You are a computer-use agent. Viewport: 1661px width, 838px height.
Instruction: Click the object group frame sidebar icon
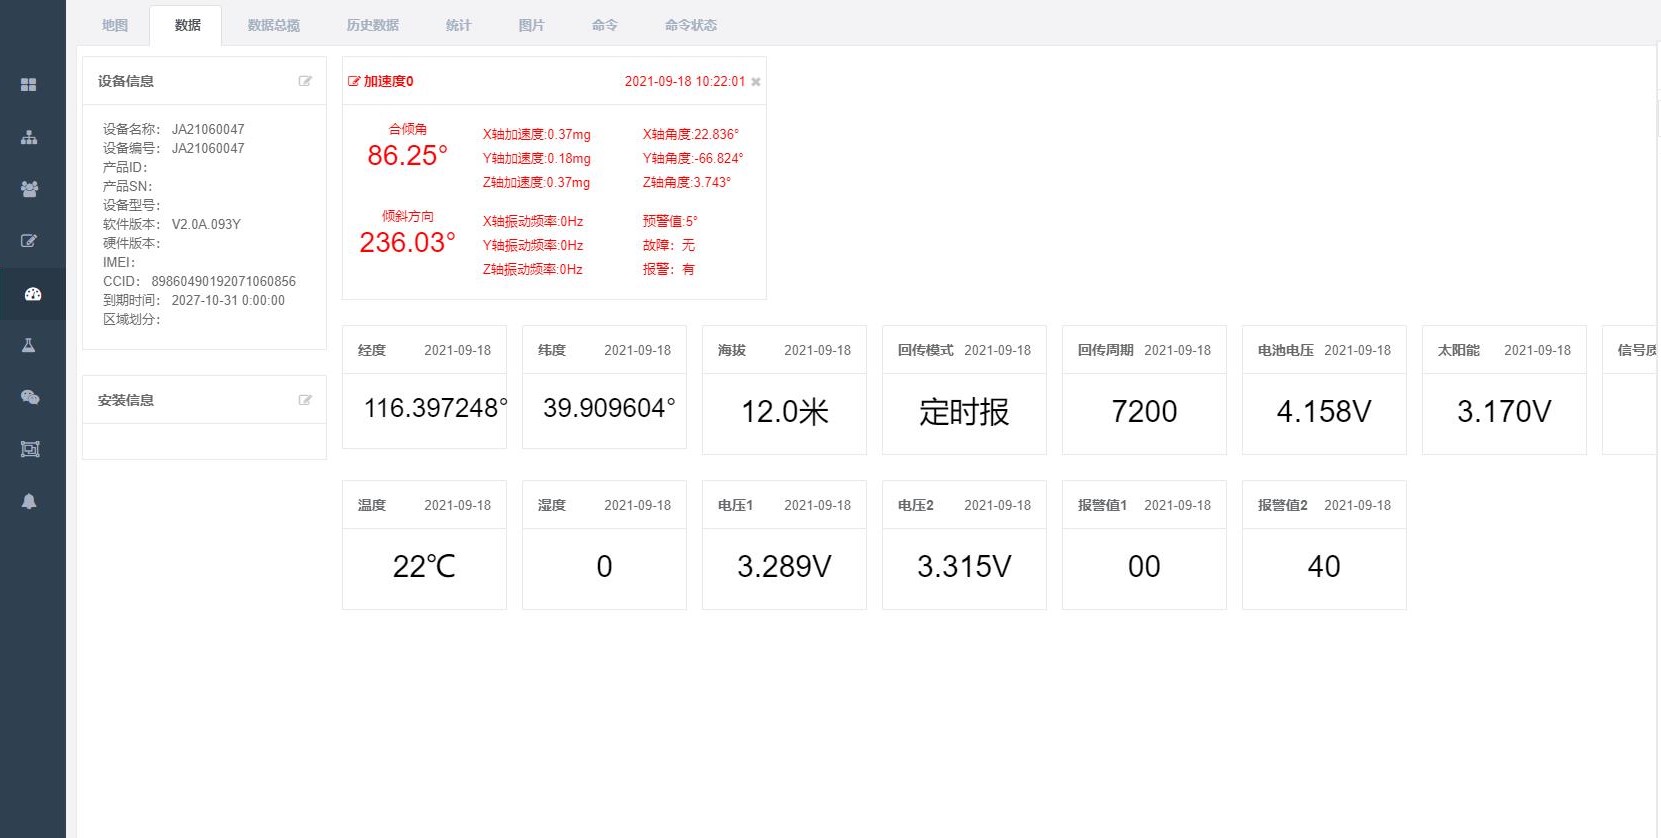point(29,449)
